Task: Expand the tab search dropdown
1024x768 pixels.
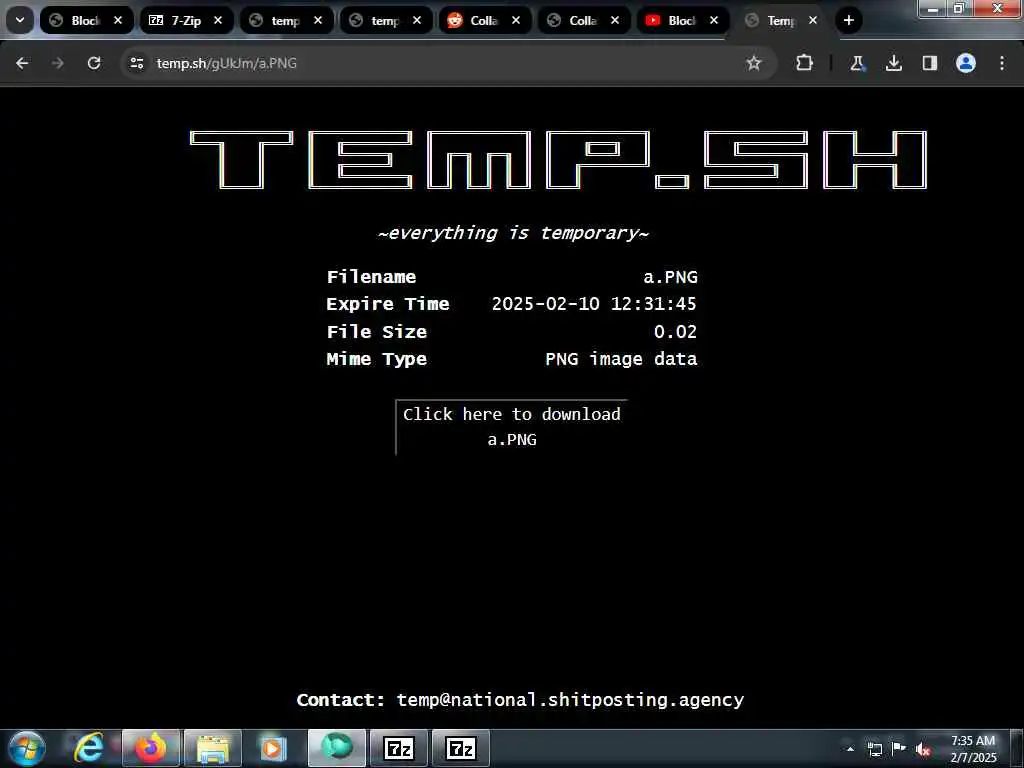Action: (x=20, y=20)
